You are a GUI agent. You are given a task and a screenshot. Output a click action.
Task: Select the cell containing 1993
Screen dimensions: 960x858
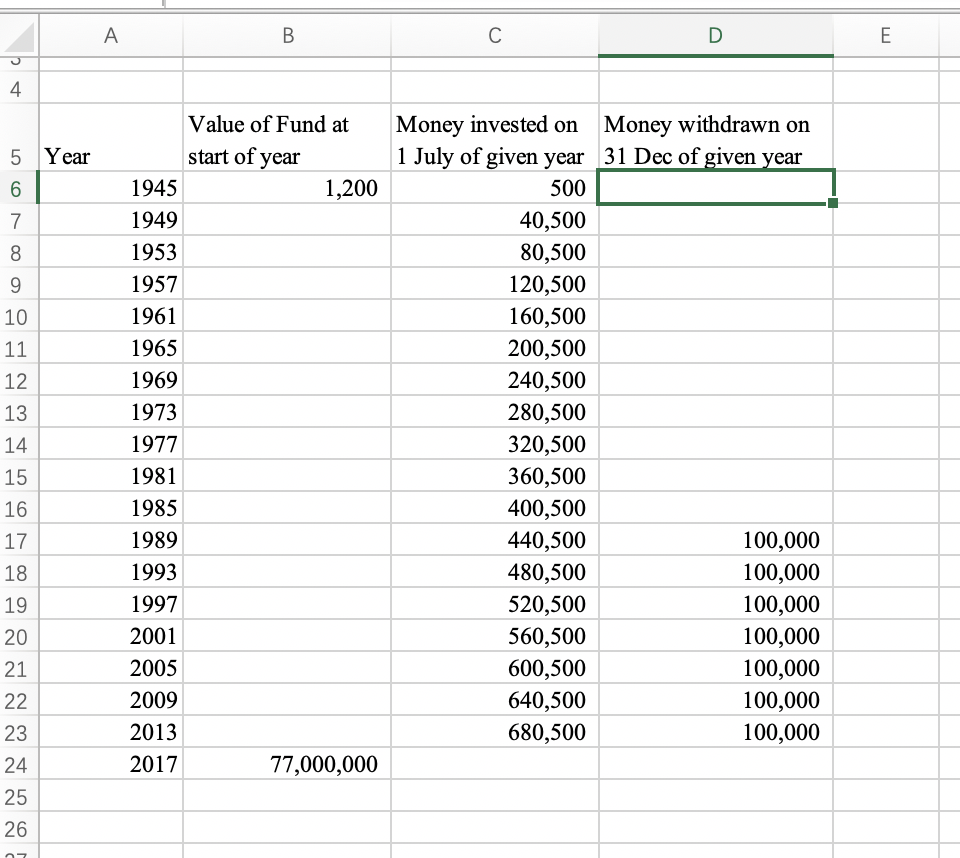pyautogui.click(x=111, y=571)
